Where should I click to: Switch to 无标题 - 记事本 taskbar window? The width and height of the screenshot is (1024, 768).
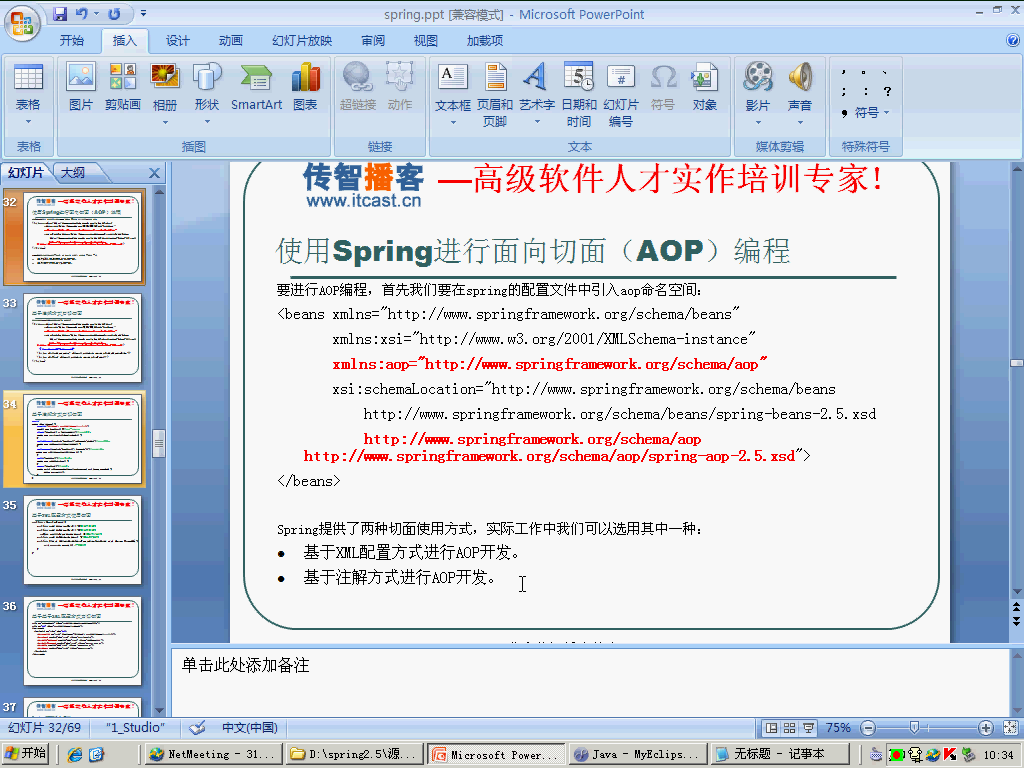click(x=780, y=754)
